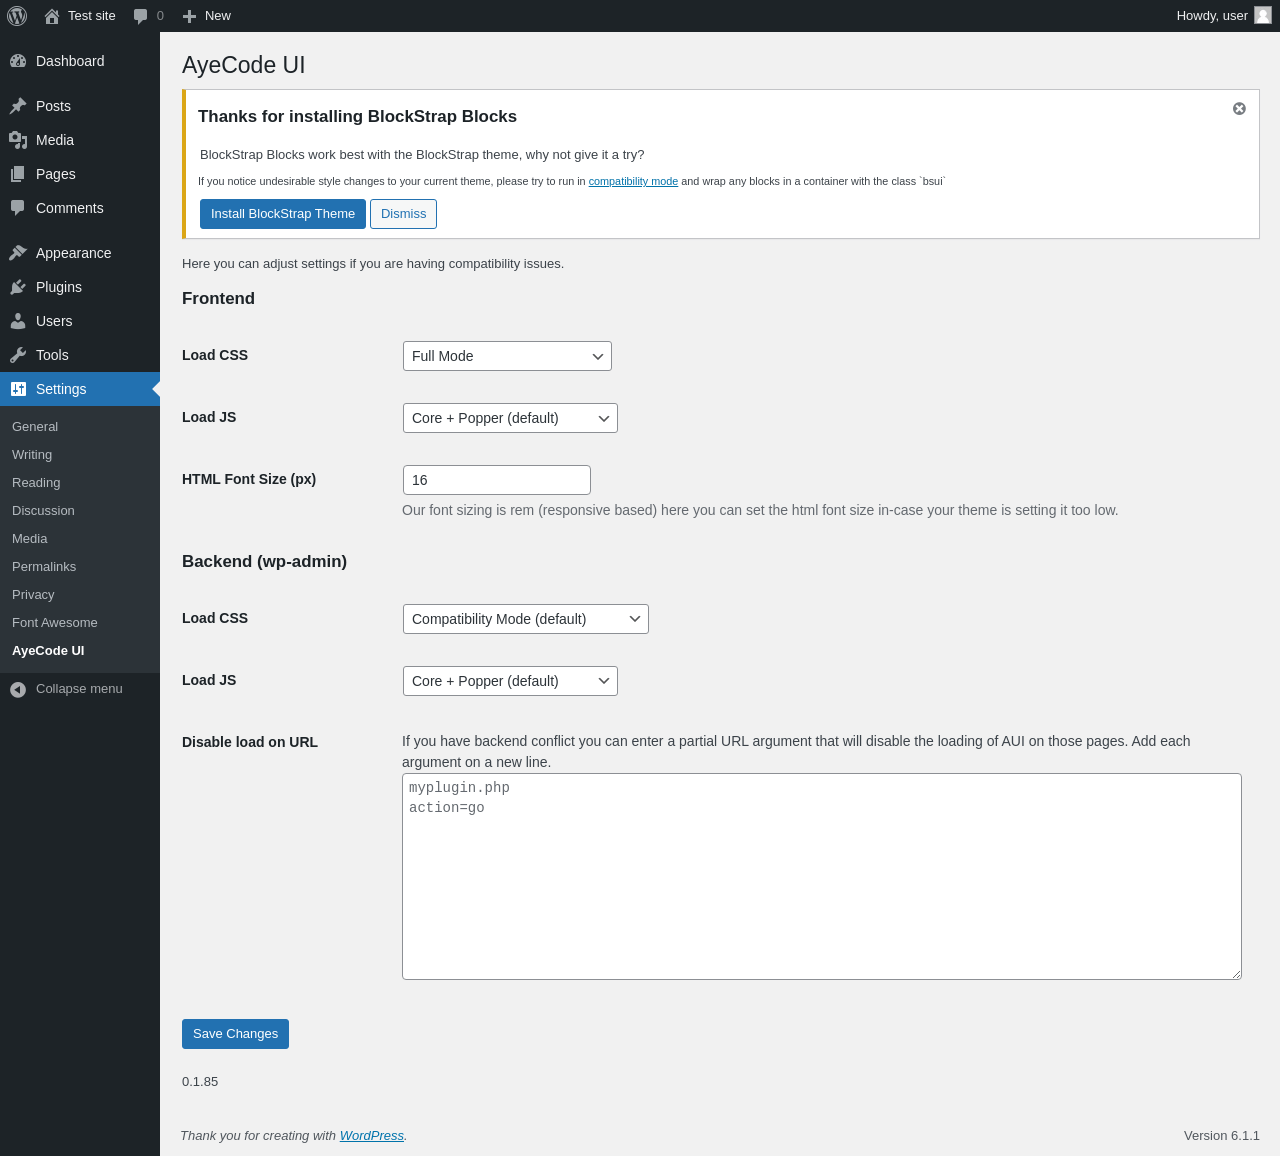Click the Save Changes button
The image size is (1280, 1156).
click(x=235, y=1034)
